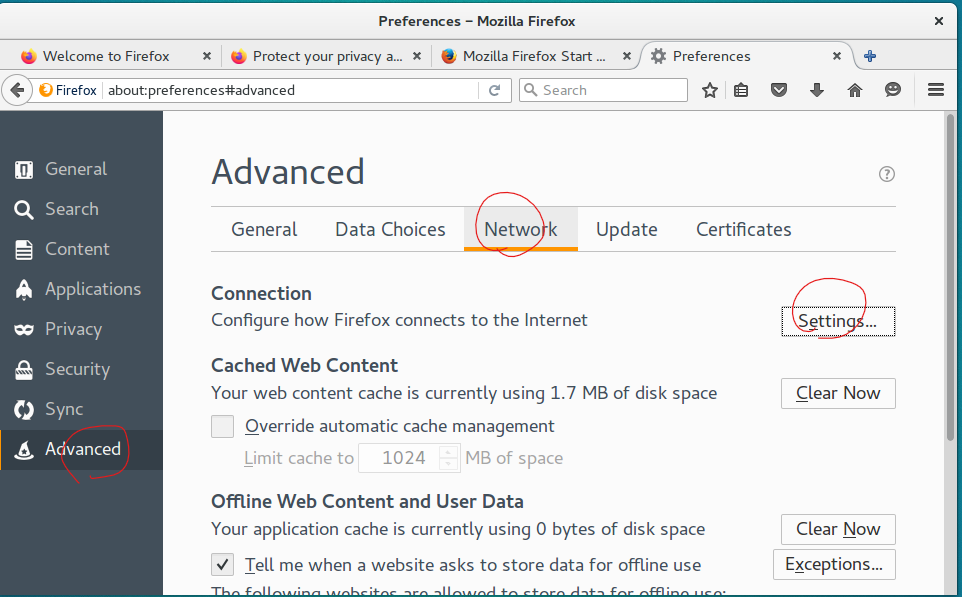Open connection Settings button

pyautogui.click(x=838, y=322)
